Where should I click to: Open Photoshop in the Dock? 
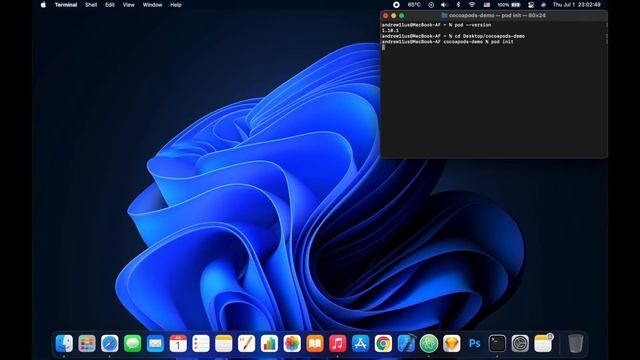[x=474, y=343]
